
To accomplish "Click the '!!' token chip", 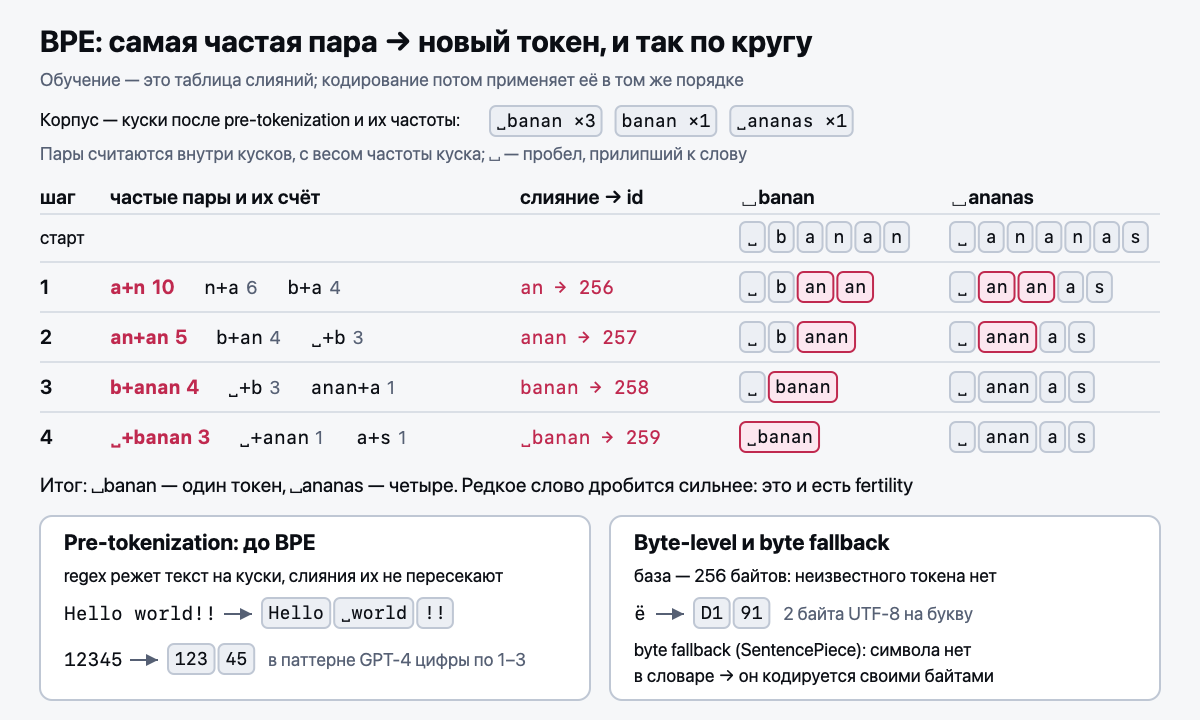I will (435, 613).
